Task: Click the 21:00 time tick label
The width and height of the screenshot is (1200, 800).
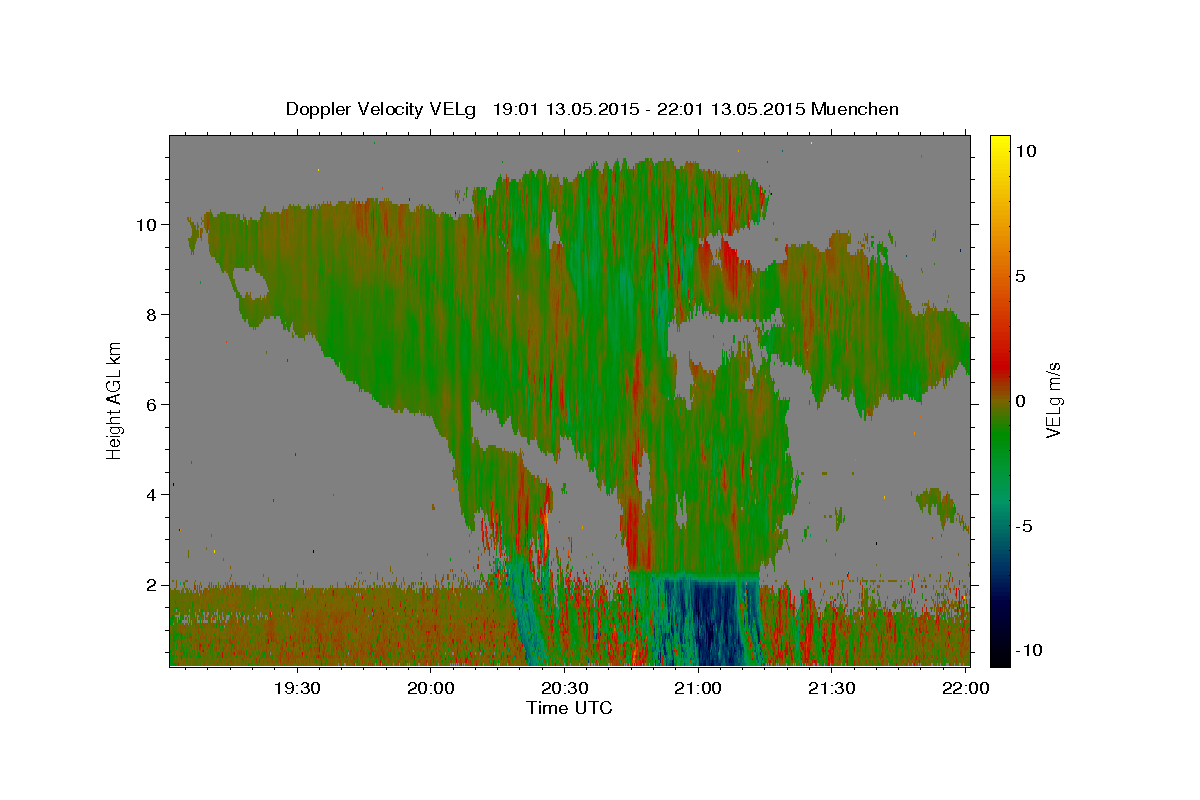Action: point(698,688)
